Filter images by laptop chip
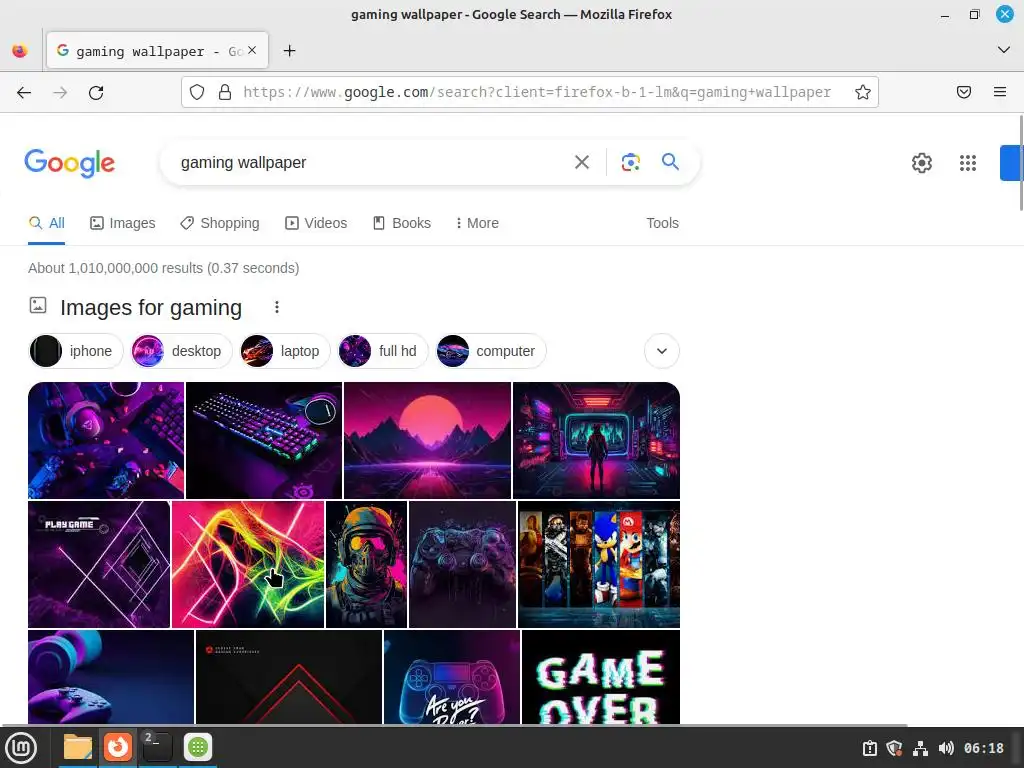1024x768 pixels. (284, 351)
